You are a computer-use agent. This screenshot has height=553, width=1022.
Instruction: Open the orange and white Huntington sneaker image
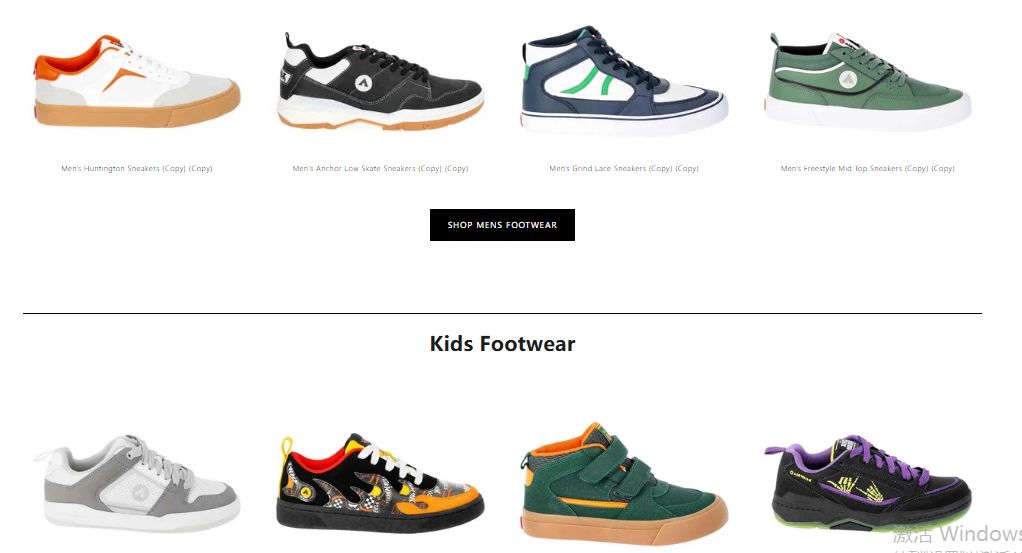click(137, 81)
